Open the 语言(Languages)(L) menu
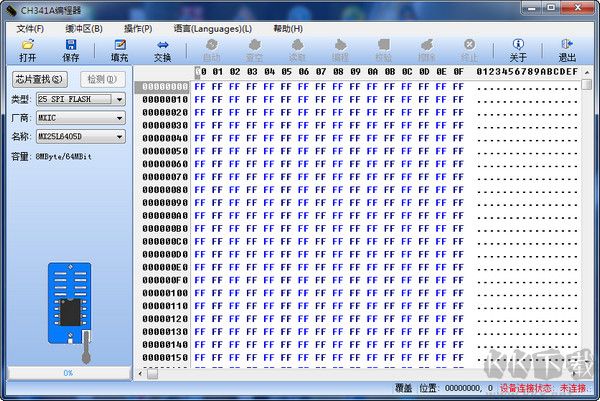The height and width of the screenshot is (401, 600). pyautogui.click(x=213, y=29)
